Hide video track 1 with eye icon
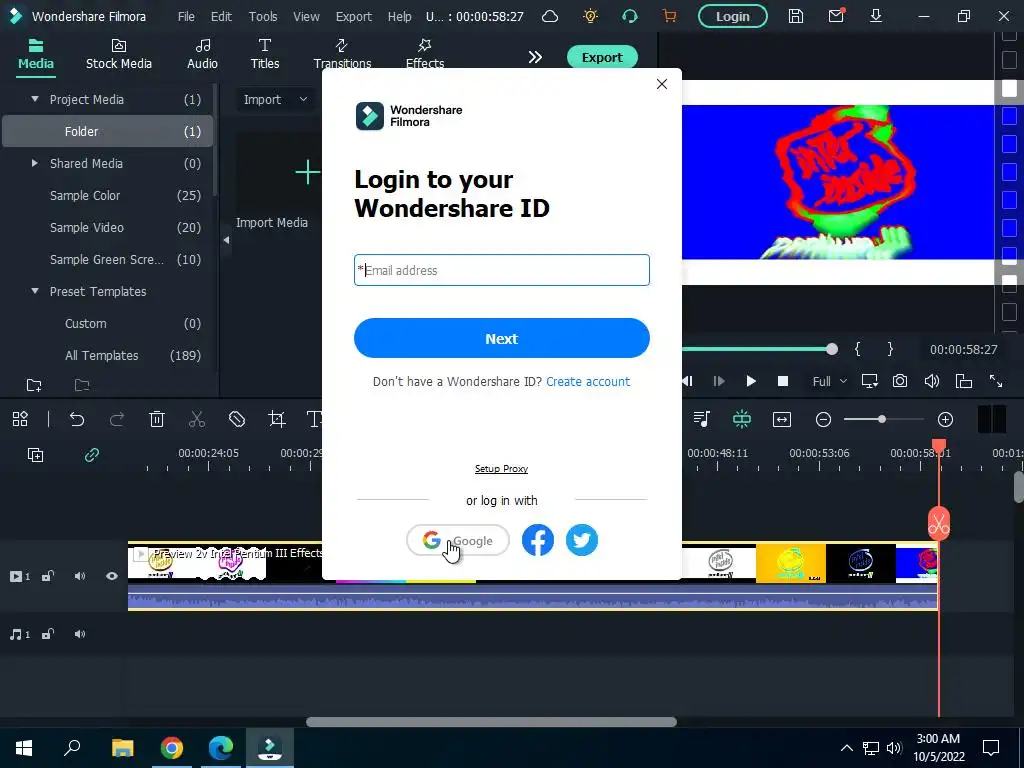 tap(112, 576)
